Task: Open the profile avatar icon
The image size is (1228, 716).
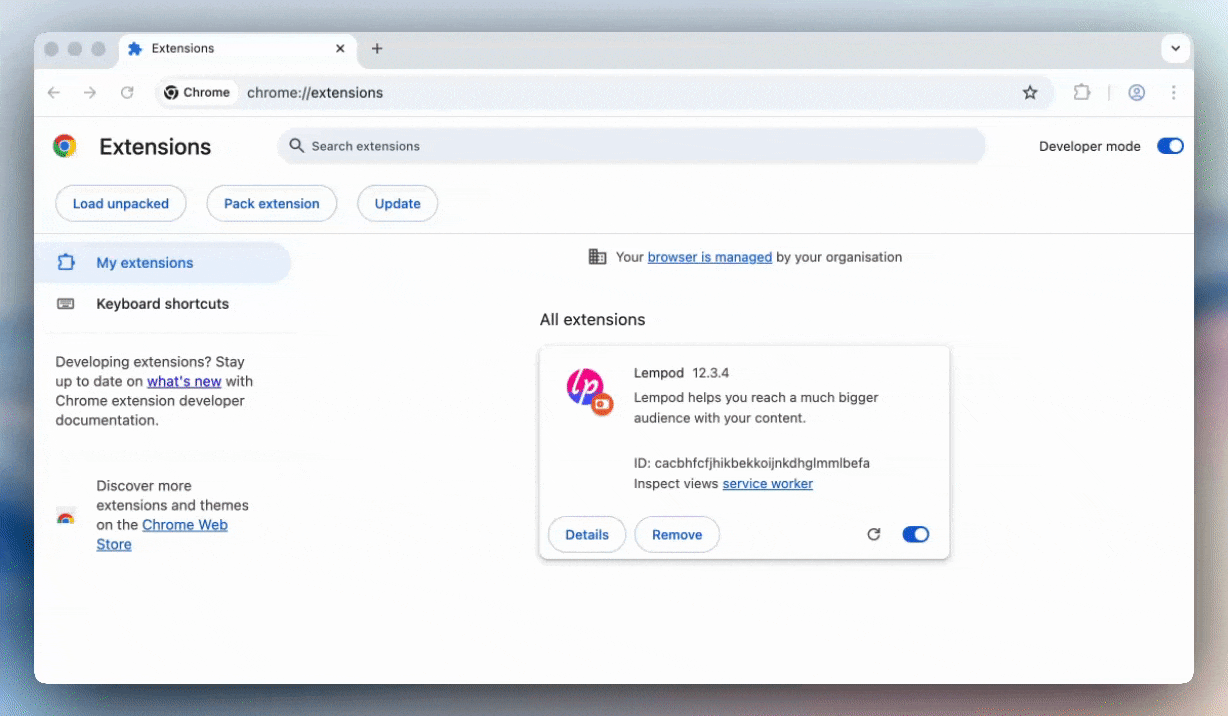Action: [1136, 92]
